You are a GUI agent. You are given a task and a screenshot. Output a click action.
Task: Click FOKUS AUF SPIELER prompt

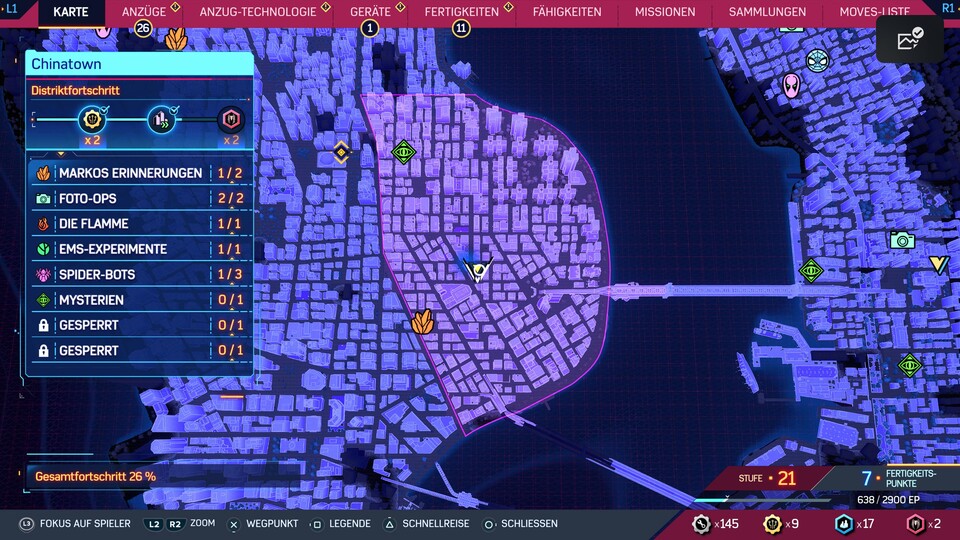(x=75, y=524)
